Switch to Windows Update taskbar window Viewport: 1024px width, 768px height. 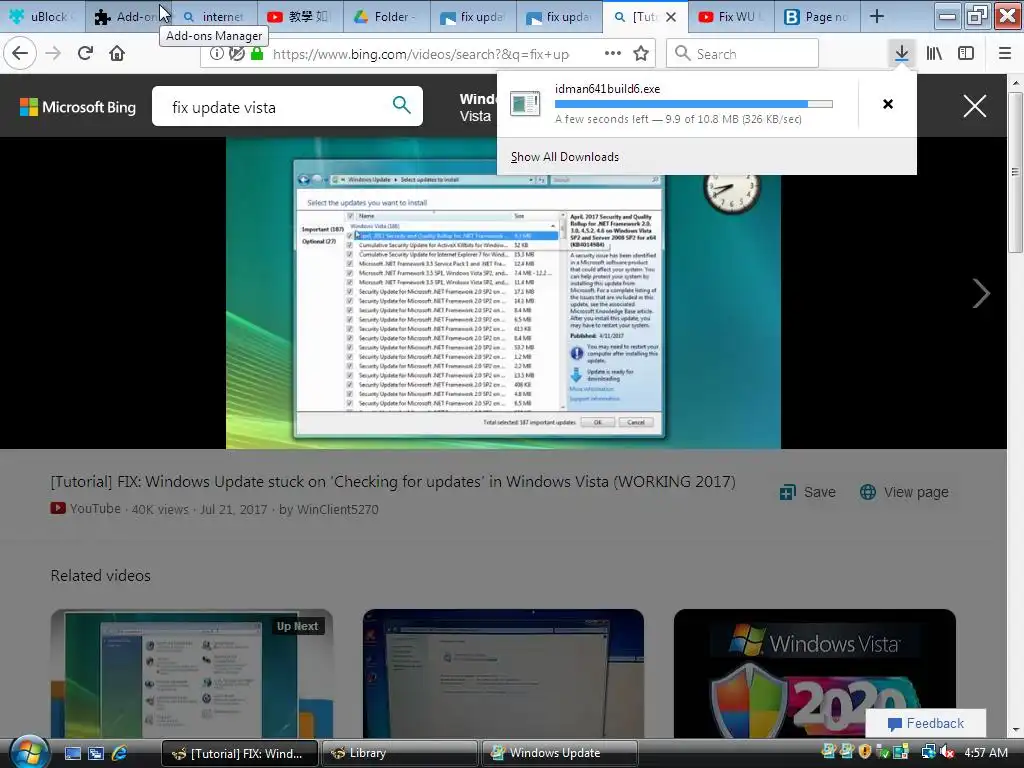pyautogui.click(x=559, y=753)
